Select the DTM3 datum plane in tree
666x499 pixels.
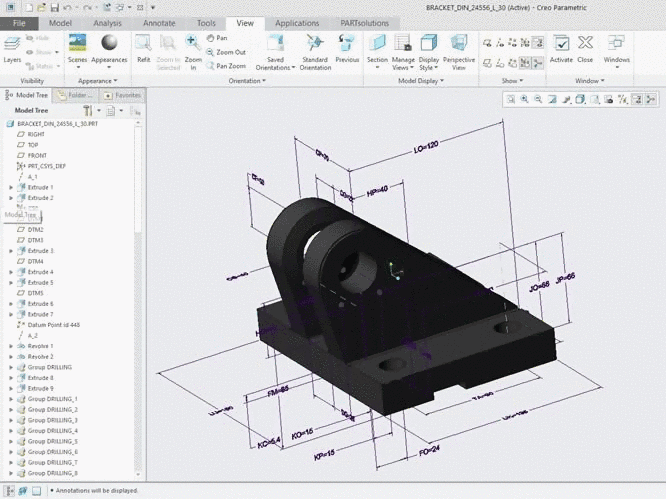[x=35, y=240]
